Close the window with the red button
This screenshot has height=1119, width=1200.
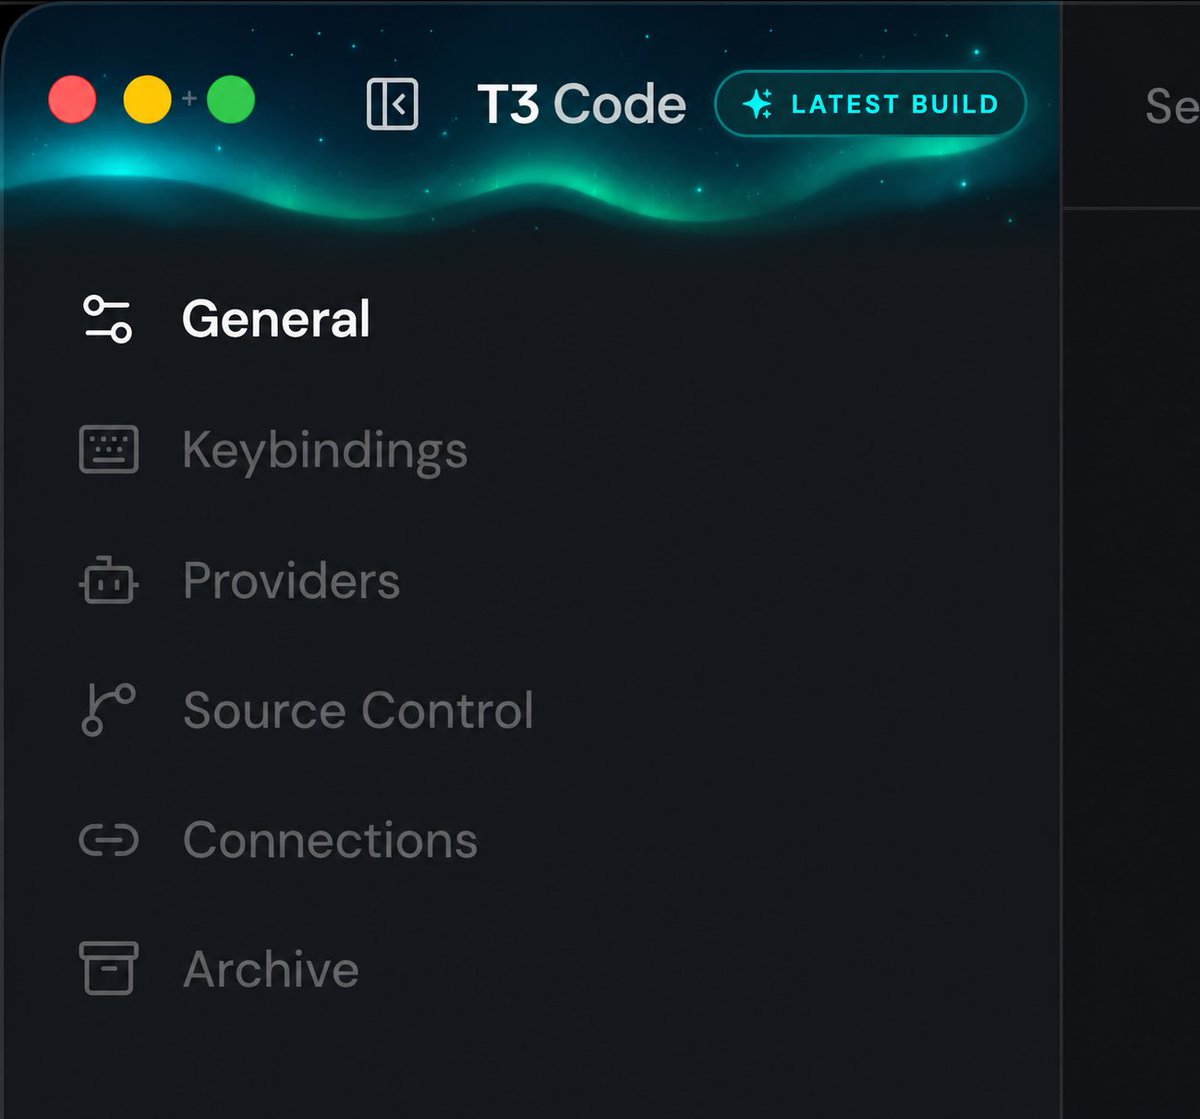pyautogui.click(x=72, y=100)
